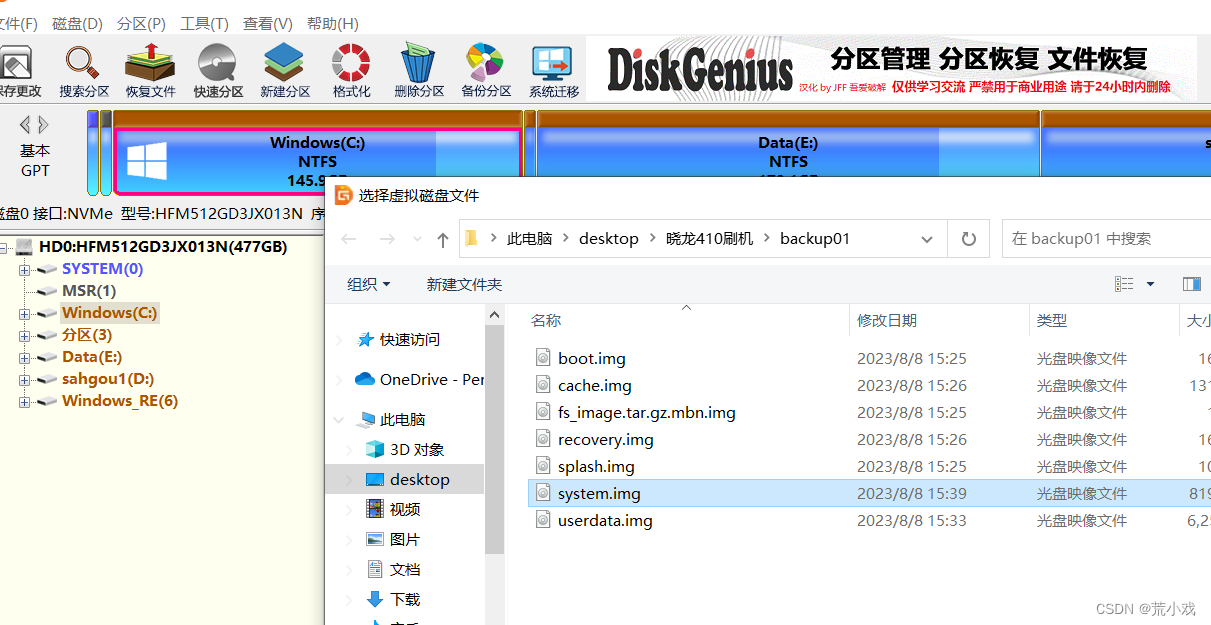Select the splash.img file icon
The width and height of the screenshot is (1211, 625).
pos(543,466)
